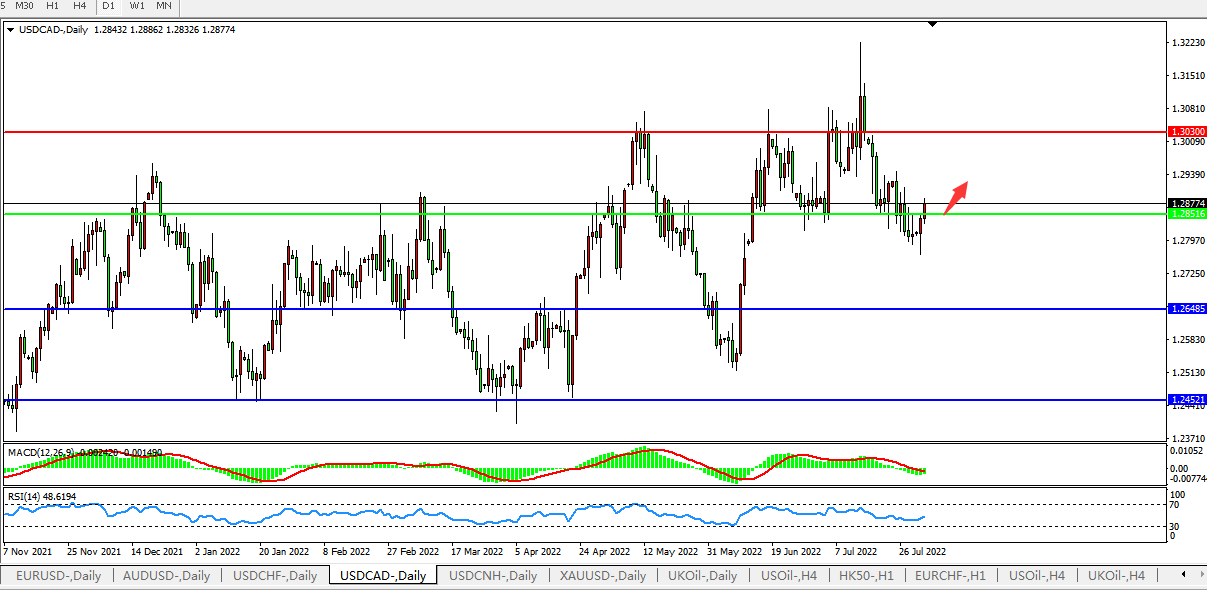Click the green 1.28516 price level label
Screen dimensions: 1207x590
click(1187, 214)
